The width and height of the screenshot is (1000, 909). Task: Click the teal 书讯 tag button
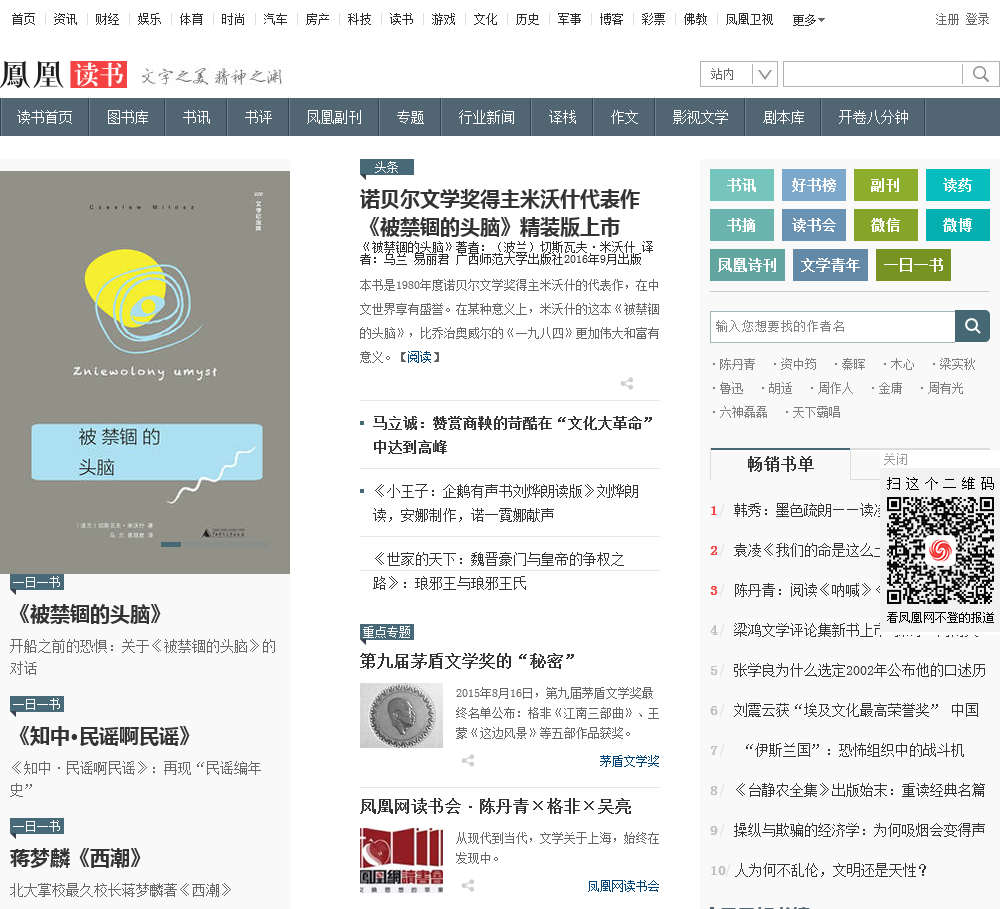[x=742, y=185]
